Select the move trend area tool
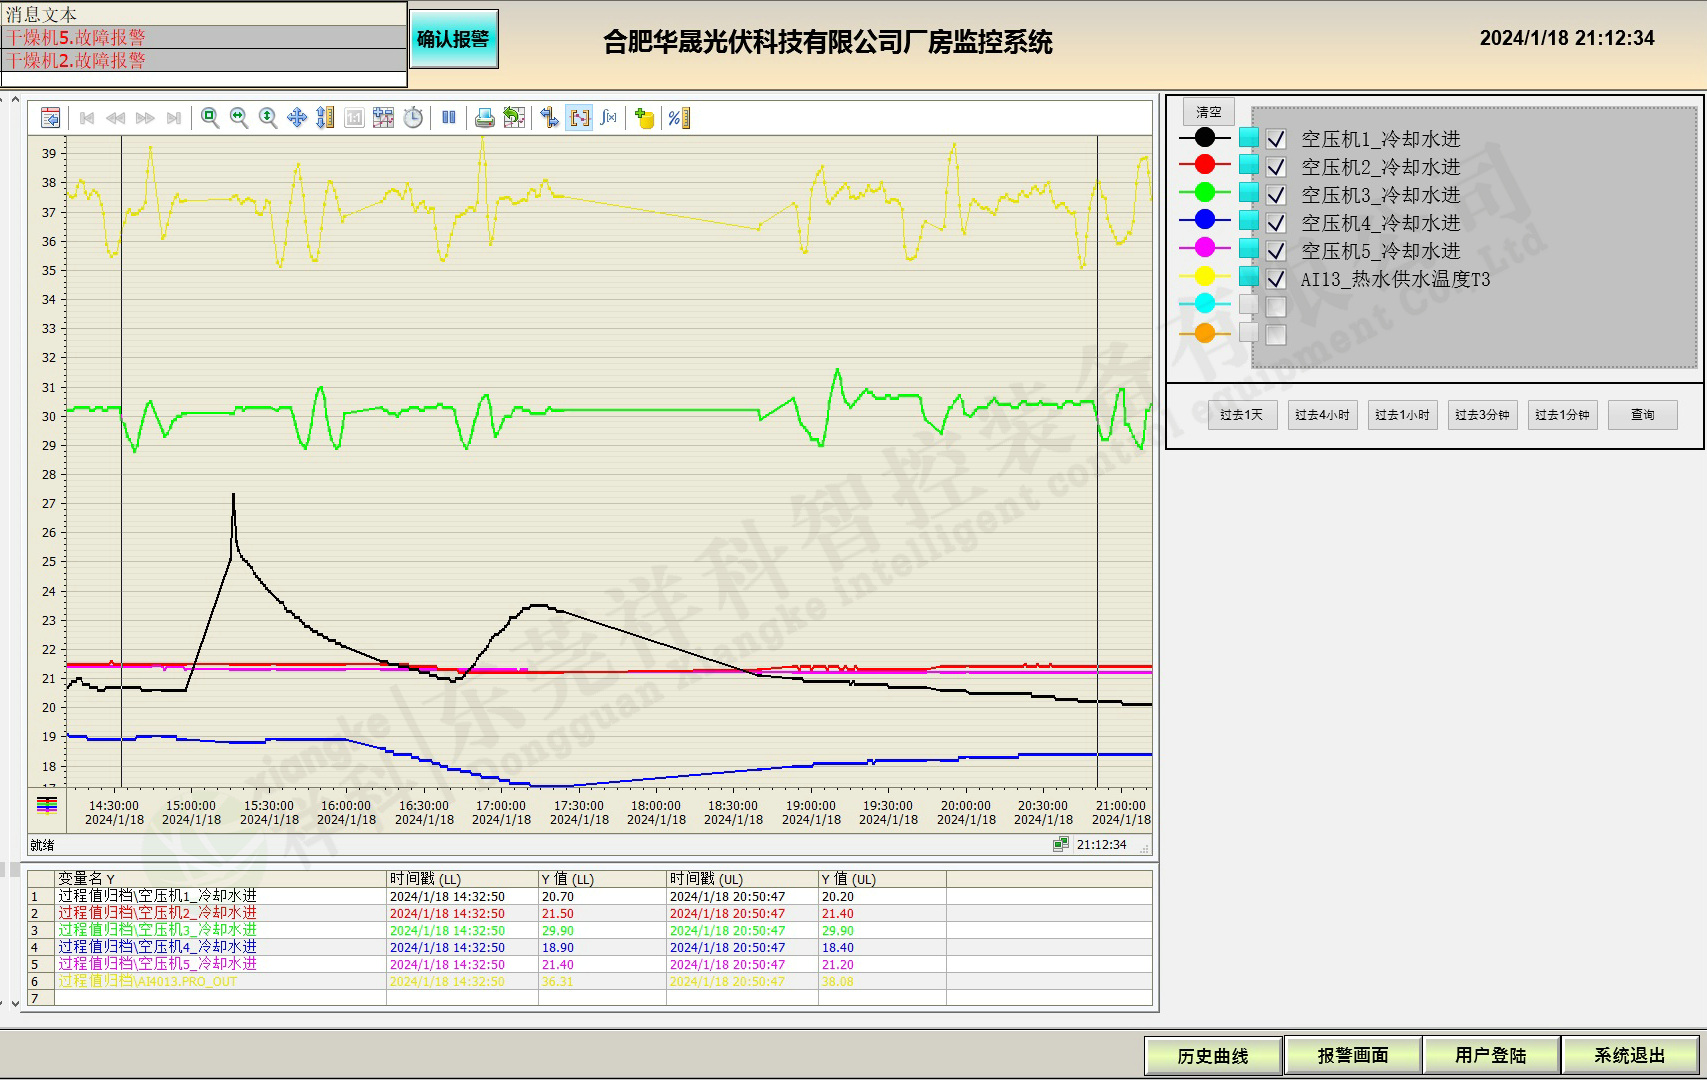 (297, 118)
